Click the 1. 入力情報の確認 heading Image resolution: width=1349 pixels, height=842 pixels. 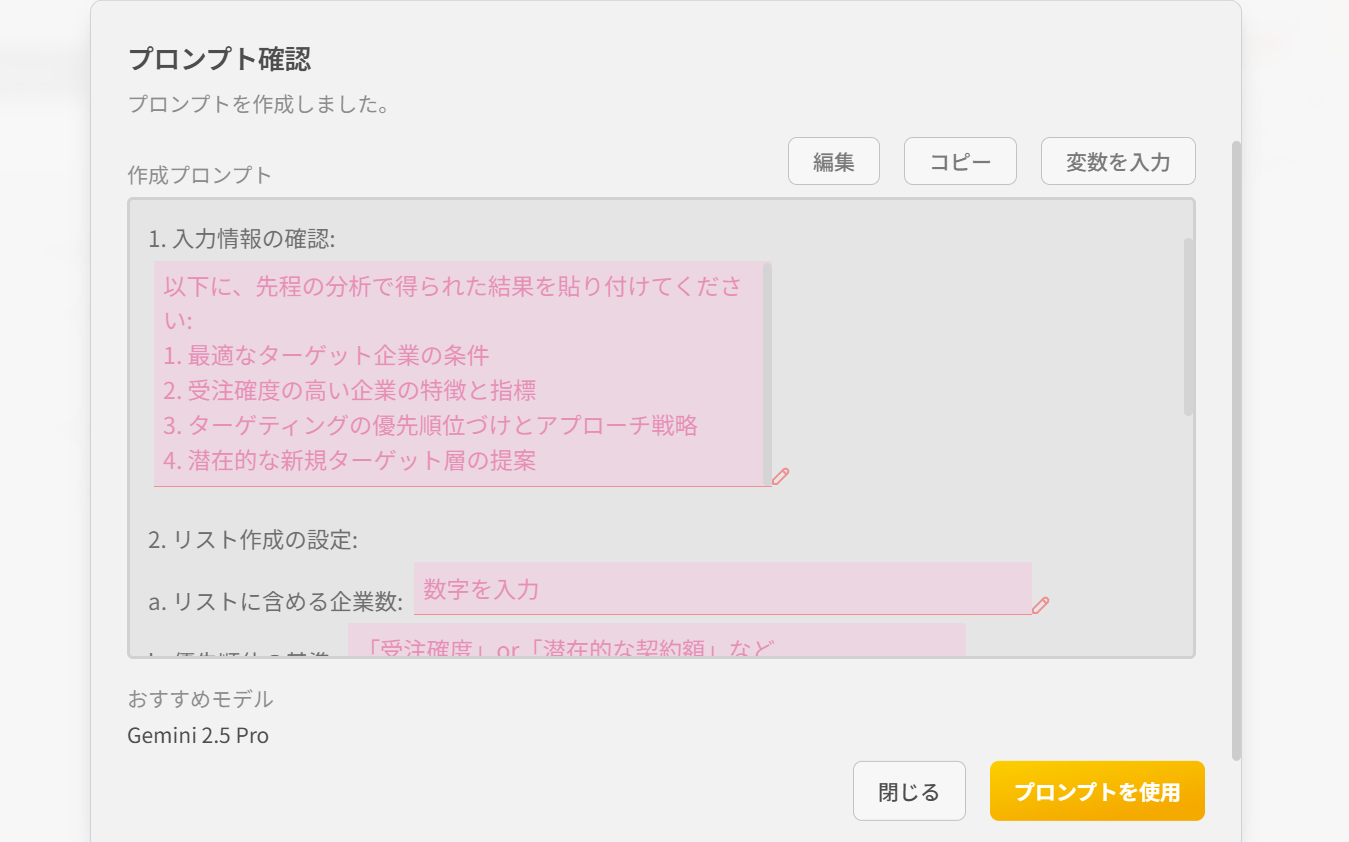[x=241, y=239]
